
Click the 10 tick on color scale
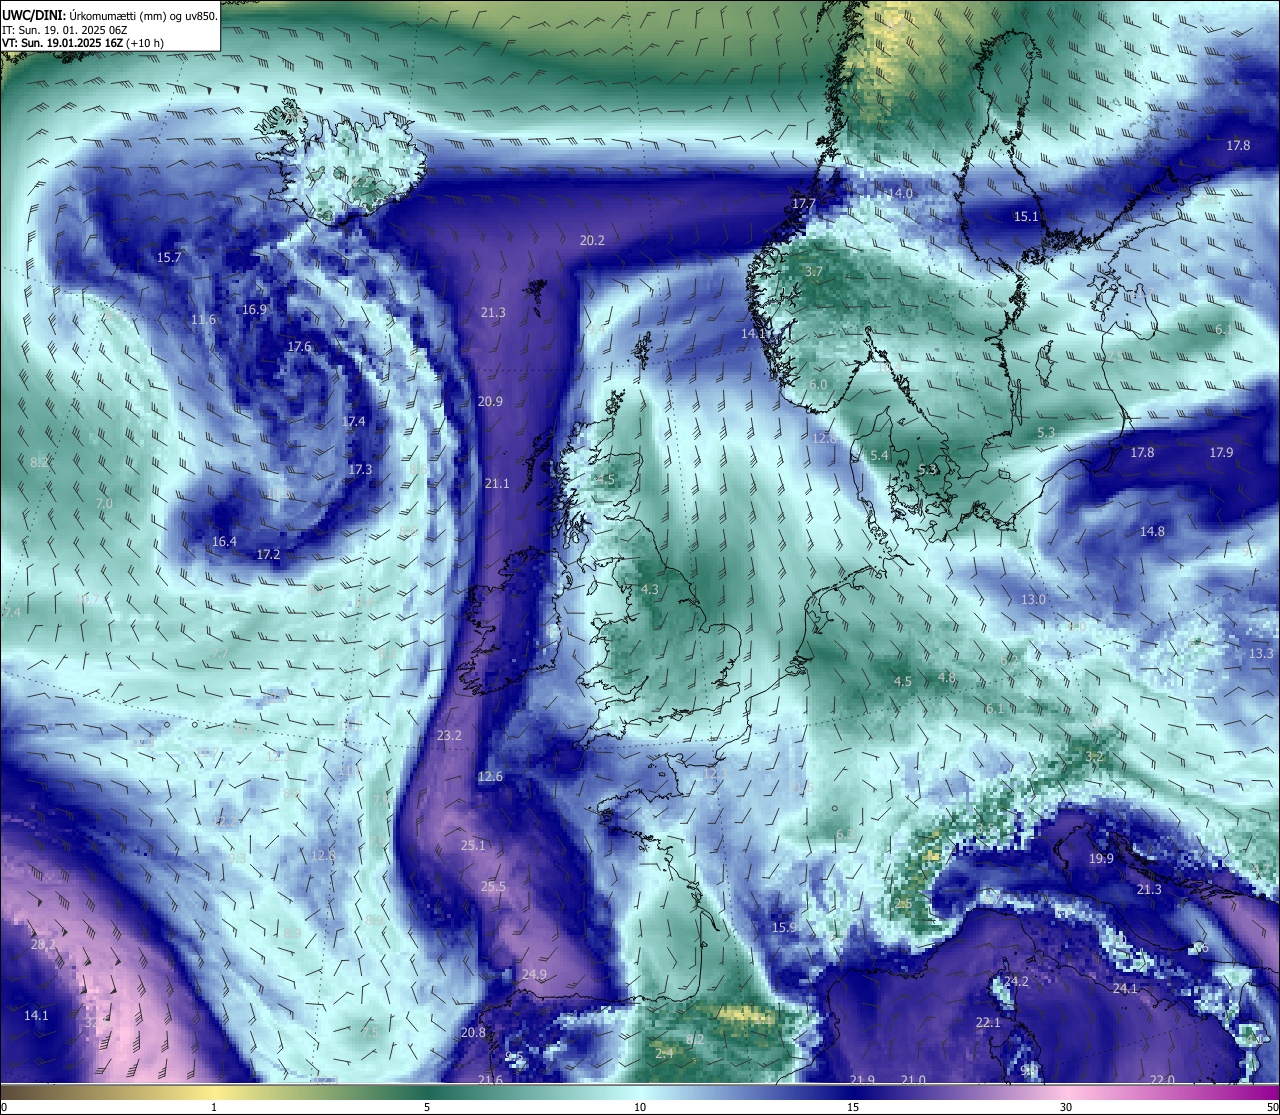coord(640,1107)
